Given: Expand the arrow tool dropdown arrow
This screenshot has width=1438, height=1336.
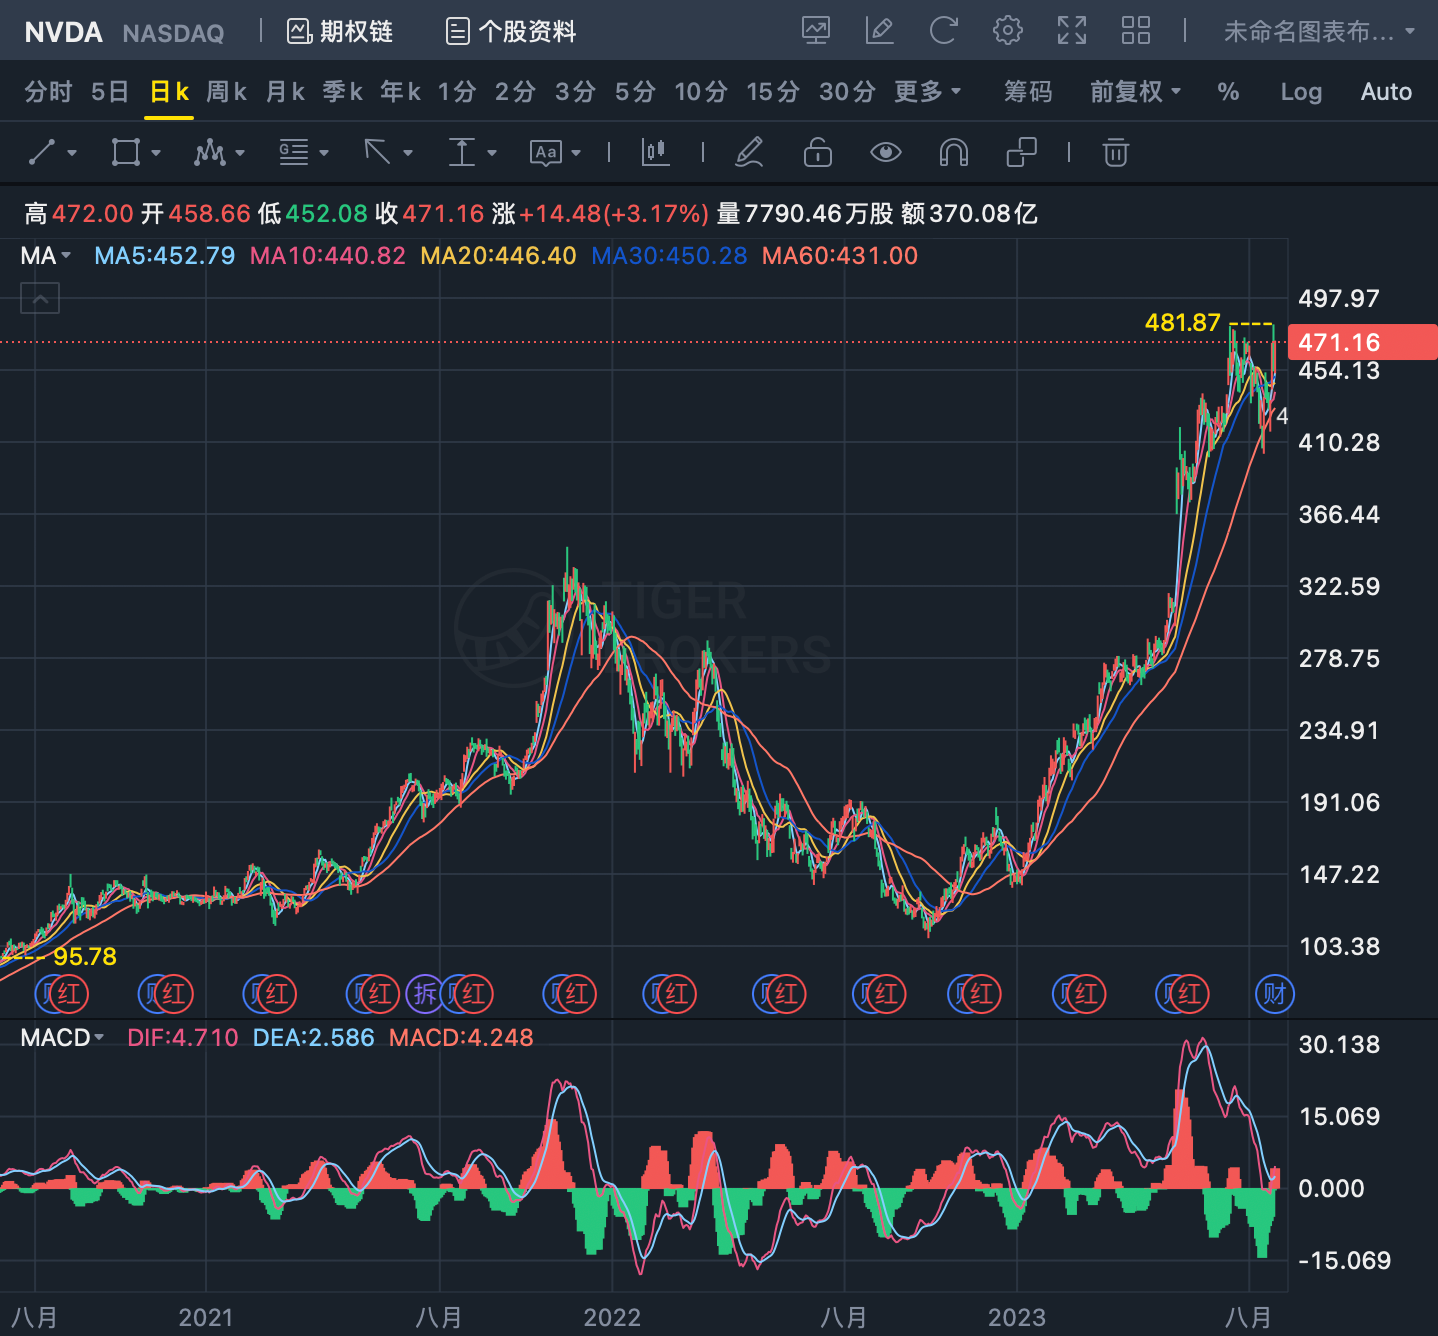Looking at the screenshot, I should [x=408, y=153].
